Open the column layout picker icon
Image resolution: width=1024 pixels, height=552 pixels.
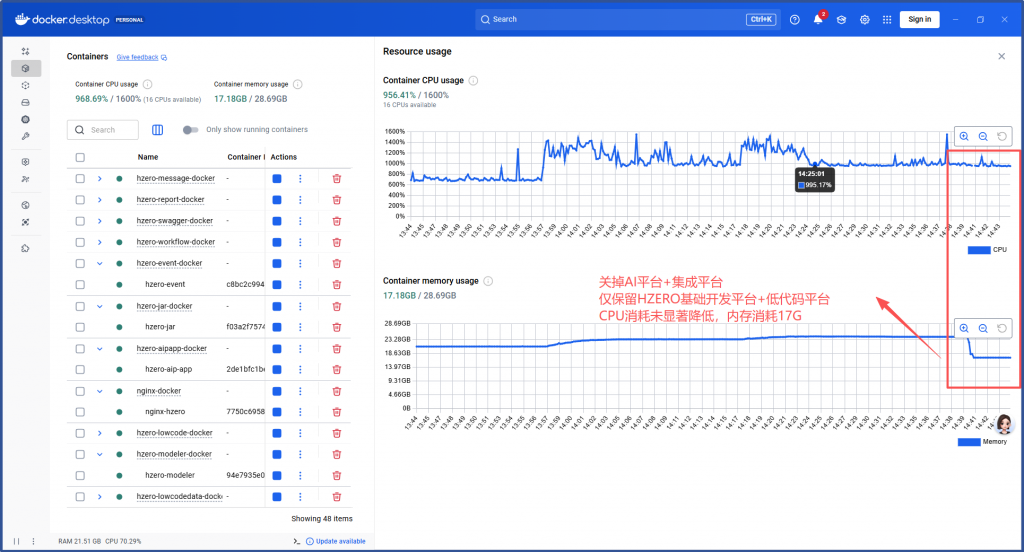157,130
